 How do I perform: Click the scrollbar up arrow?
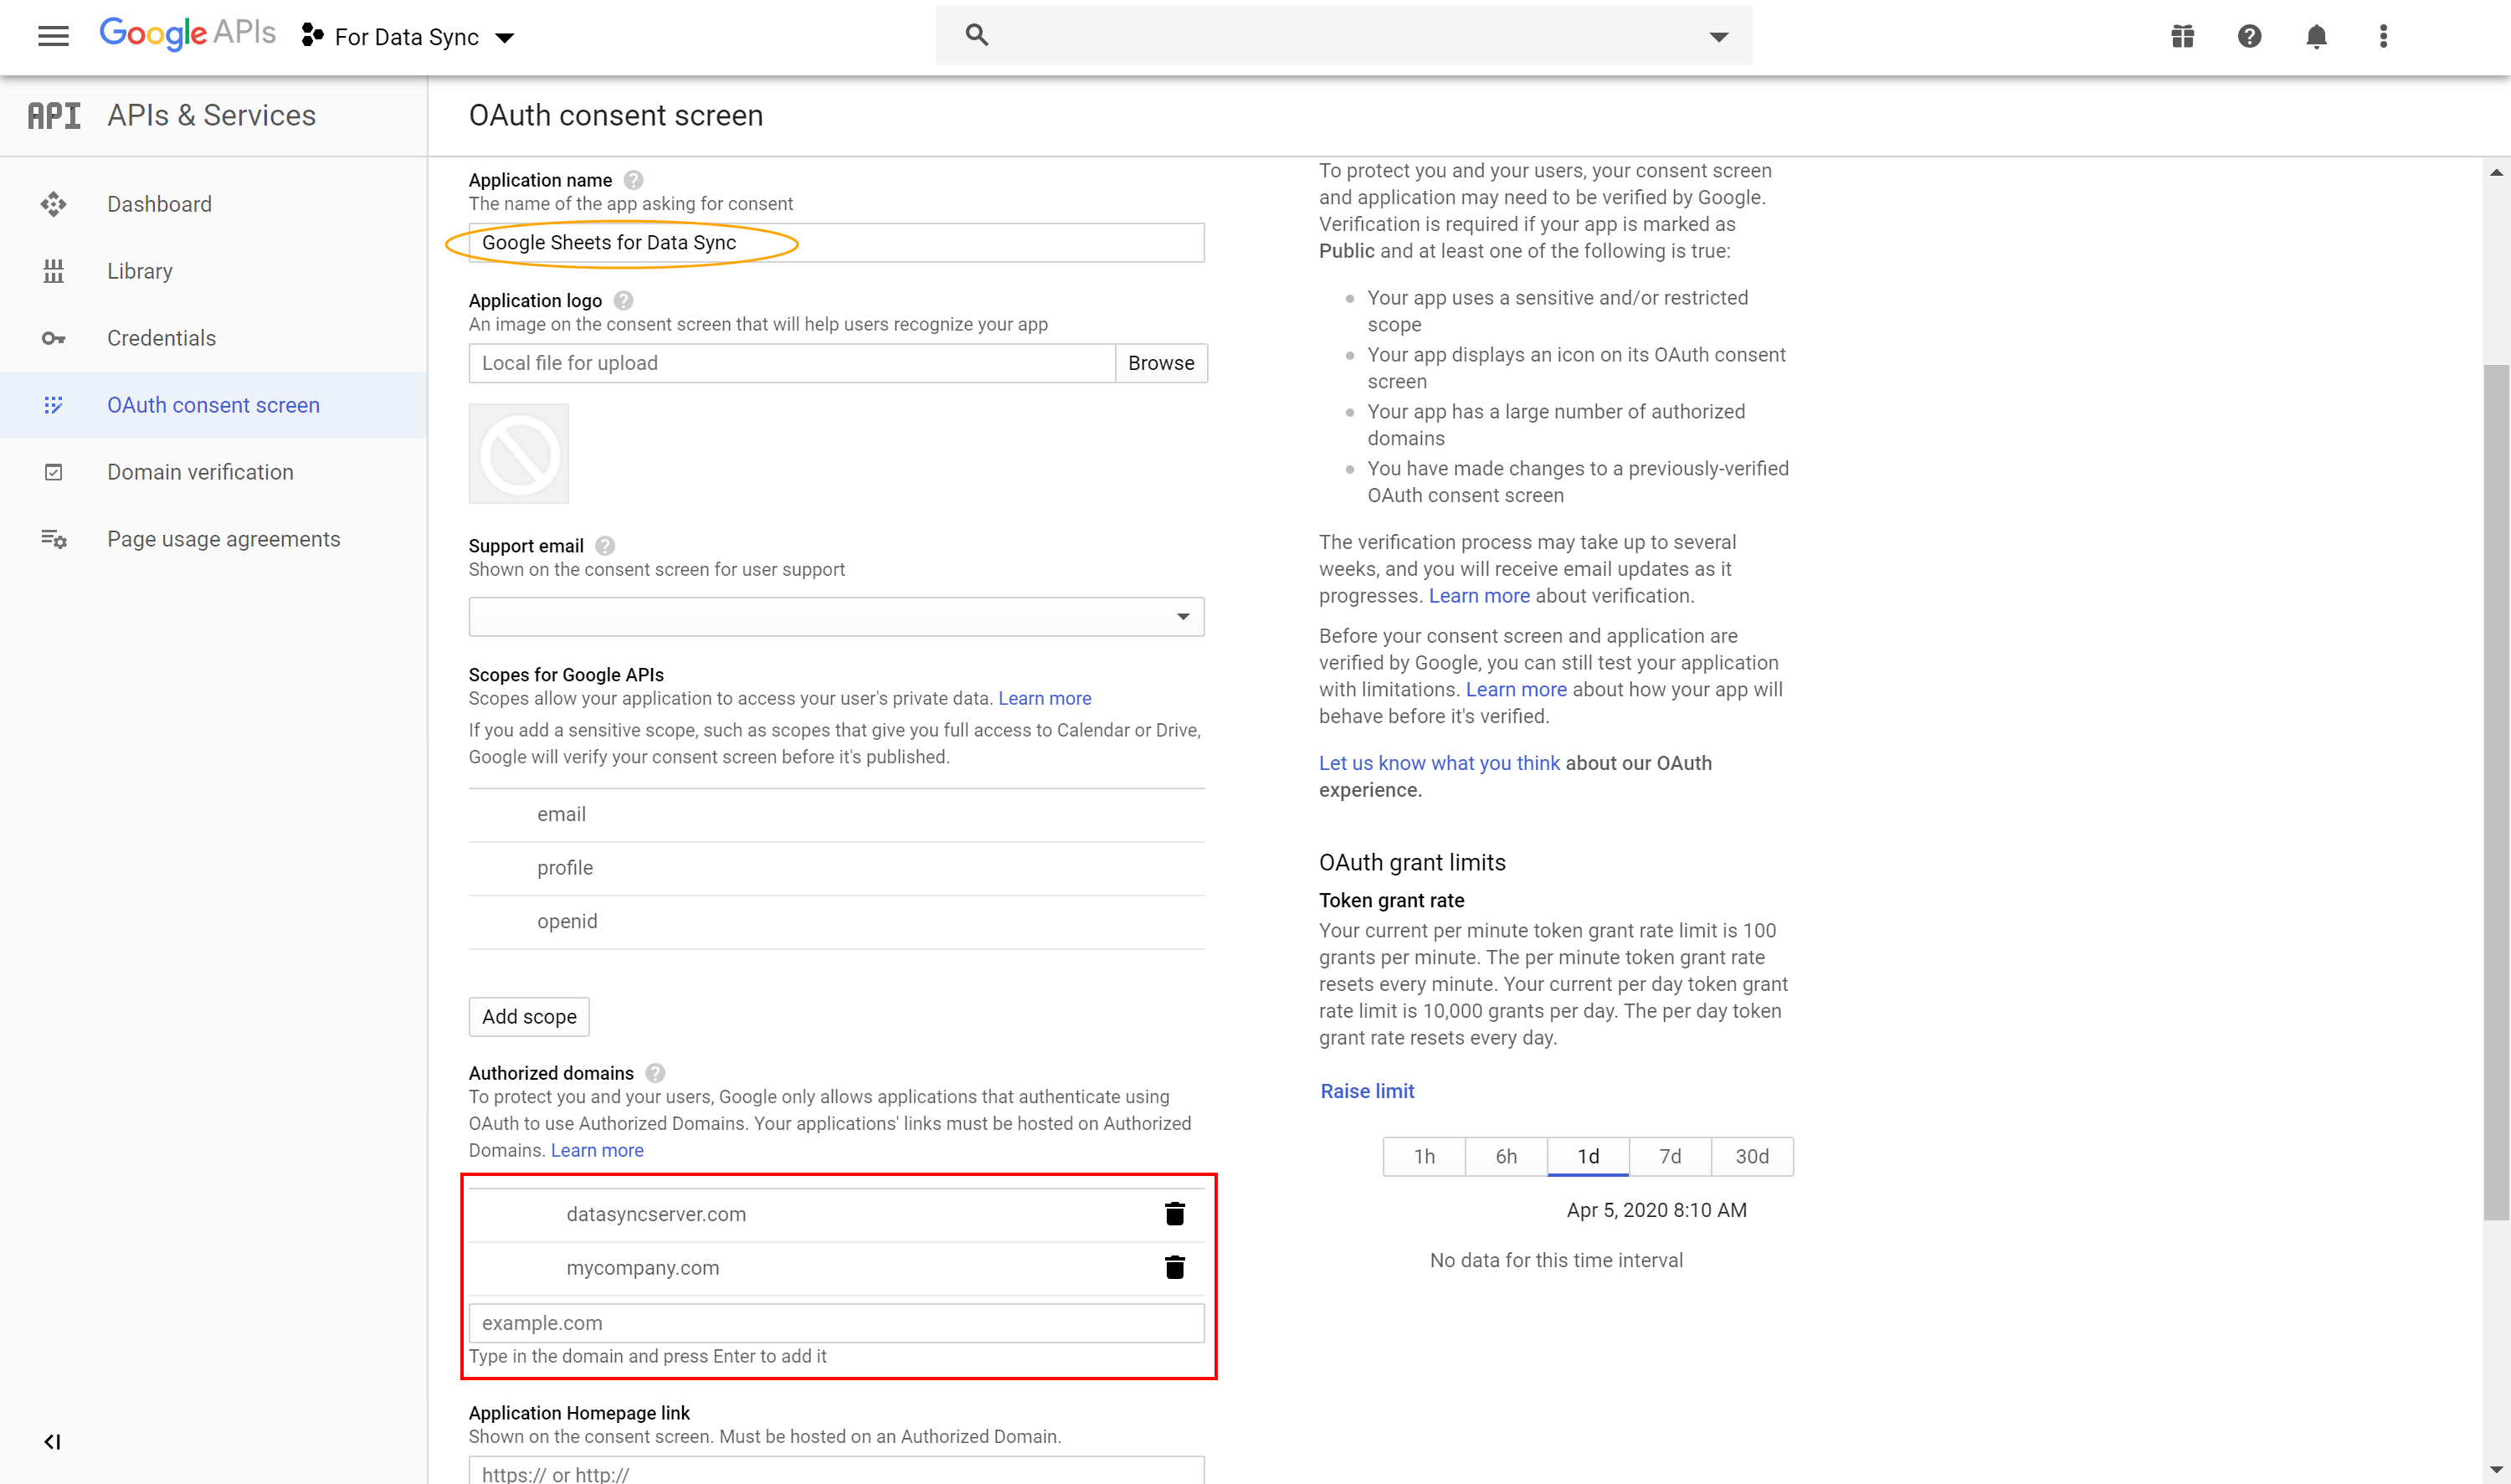2496,172
